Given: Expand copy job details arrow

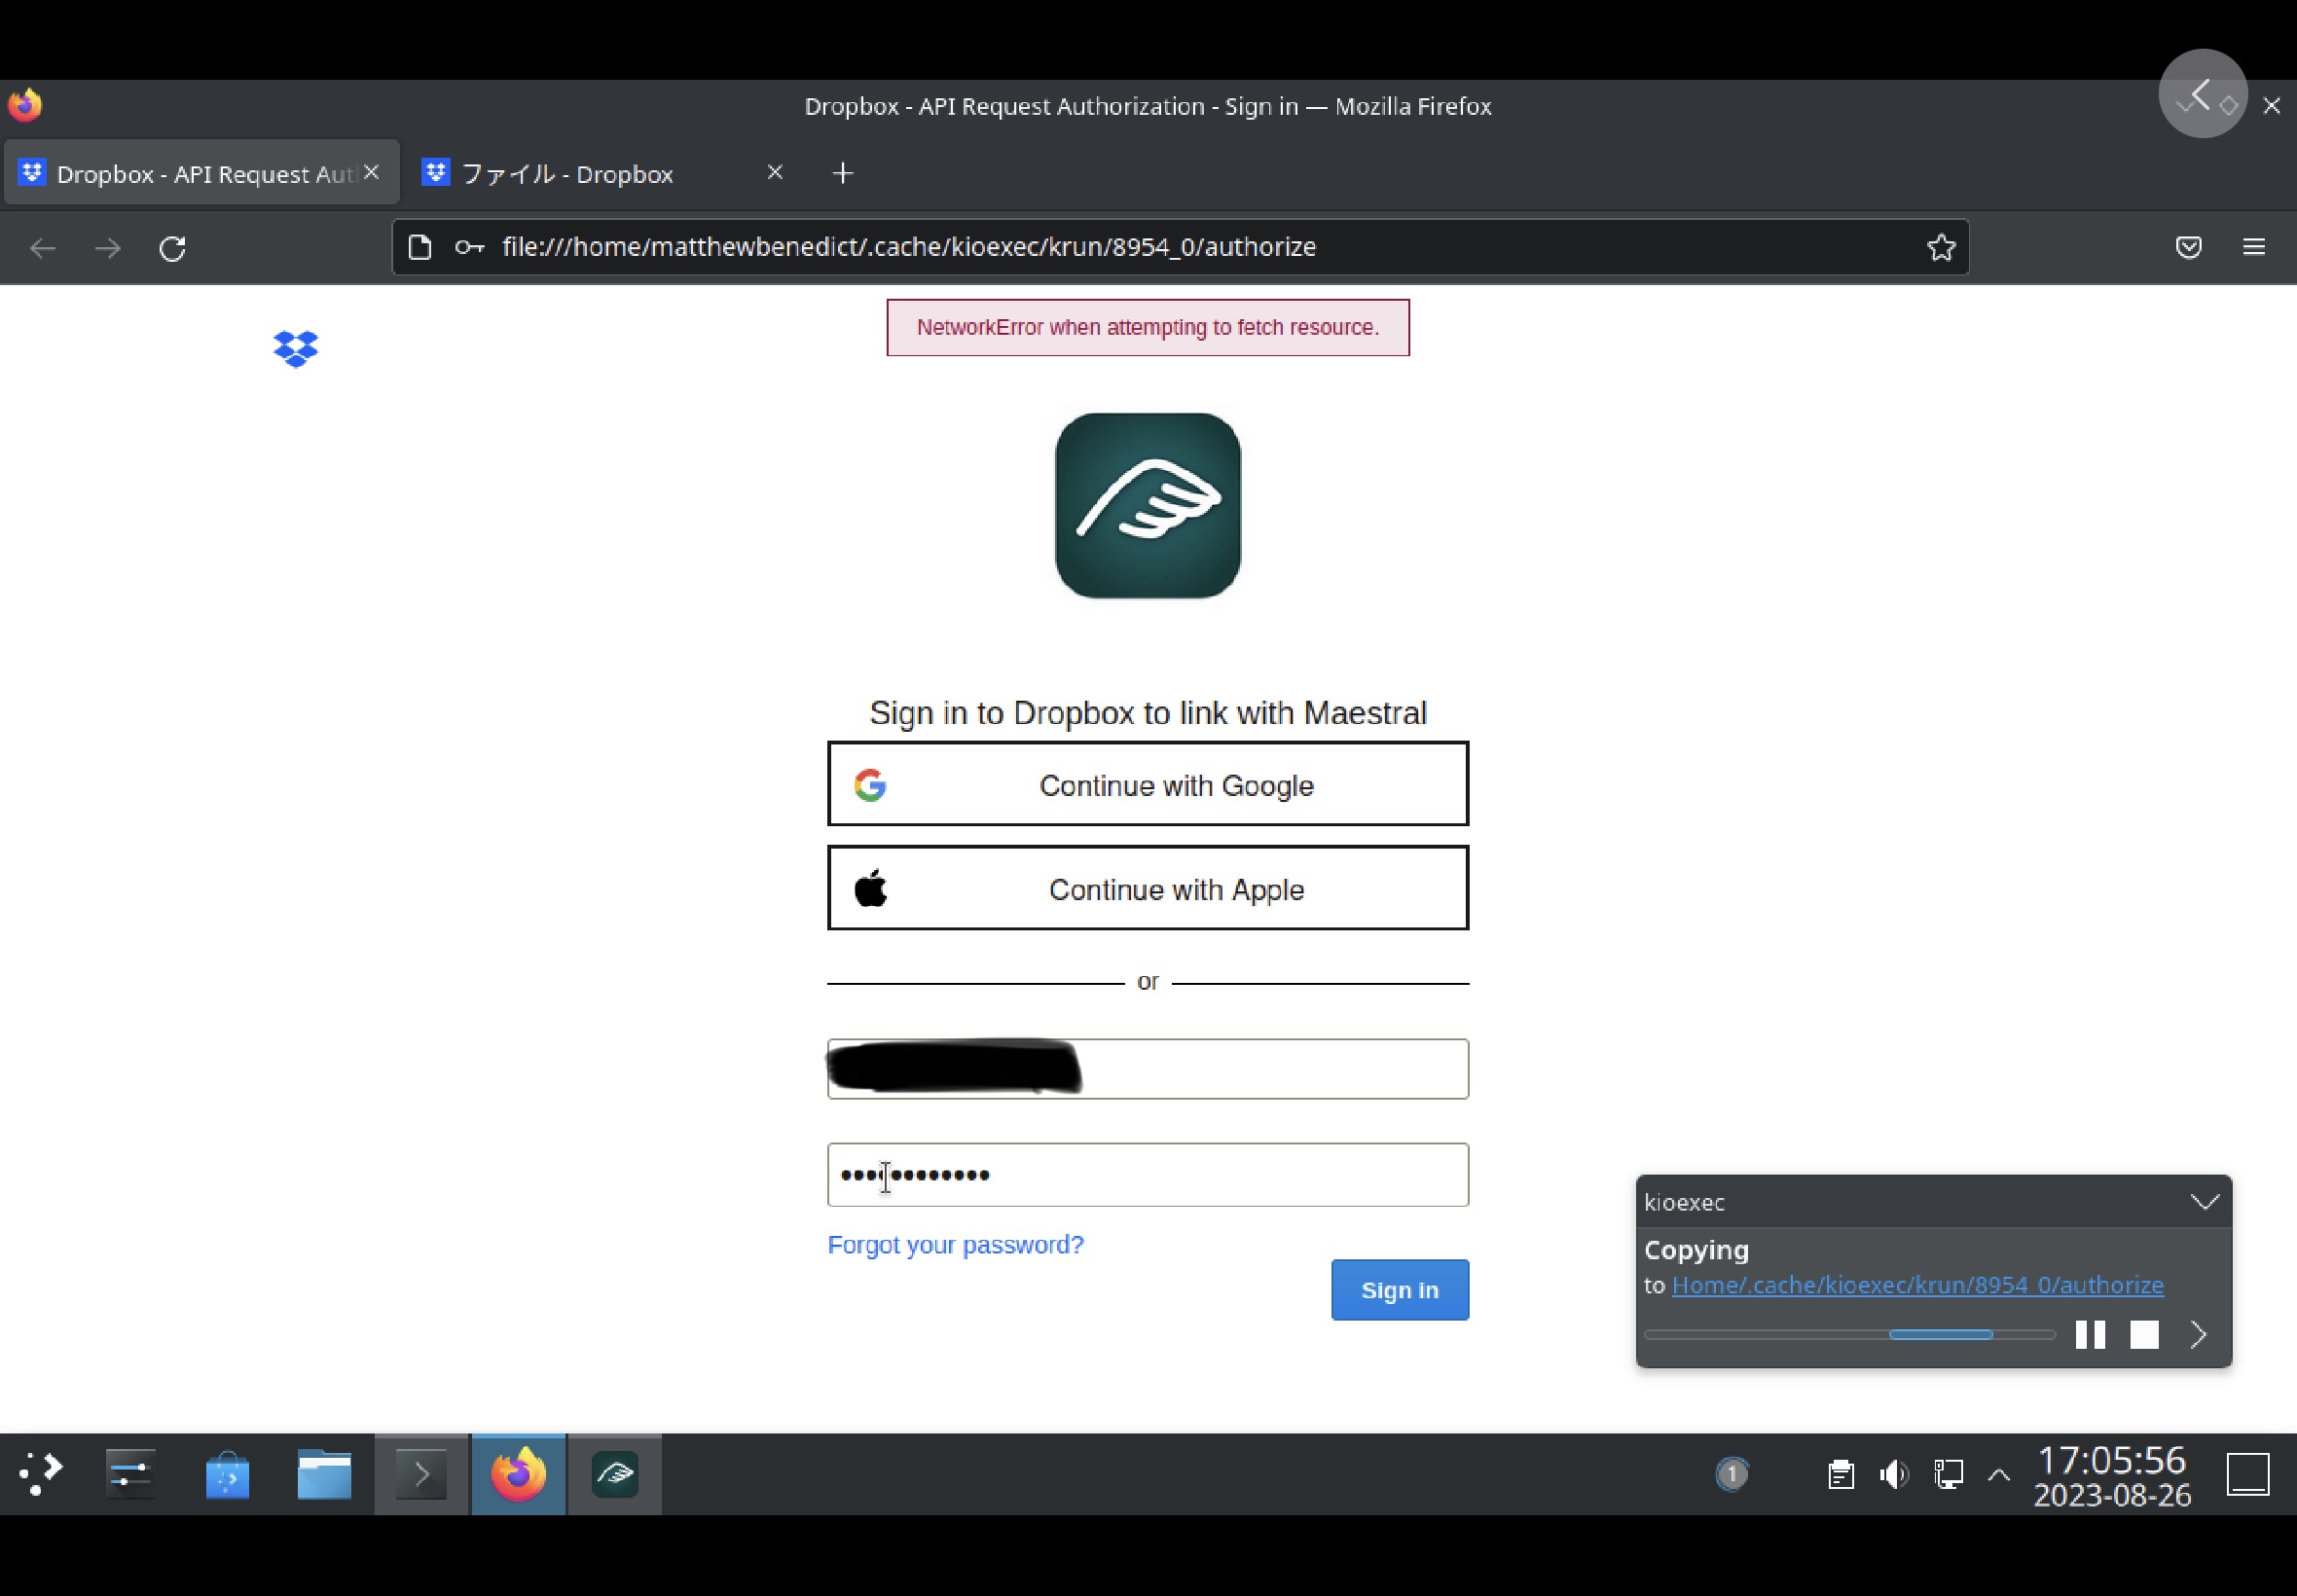Looking at the screenshot, I should click(2198, 1334).
